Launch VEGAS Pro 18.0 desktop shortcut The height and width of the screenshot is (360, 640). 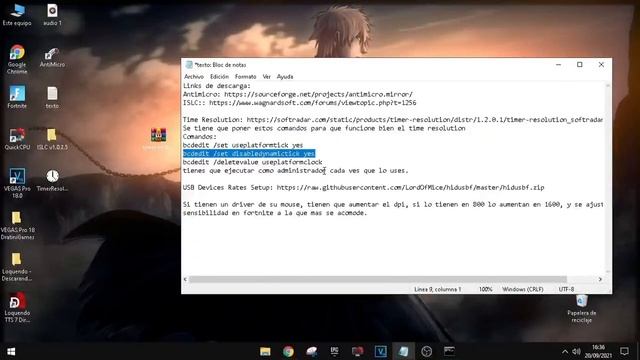(x=17, y=184)
